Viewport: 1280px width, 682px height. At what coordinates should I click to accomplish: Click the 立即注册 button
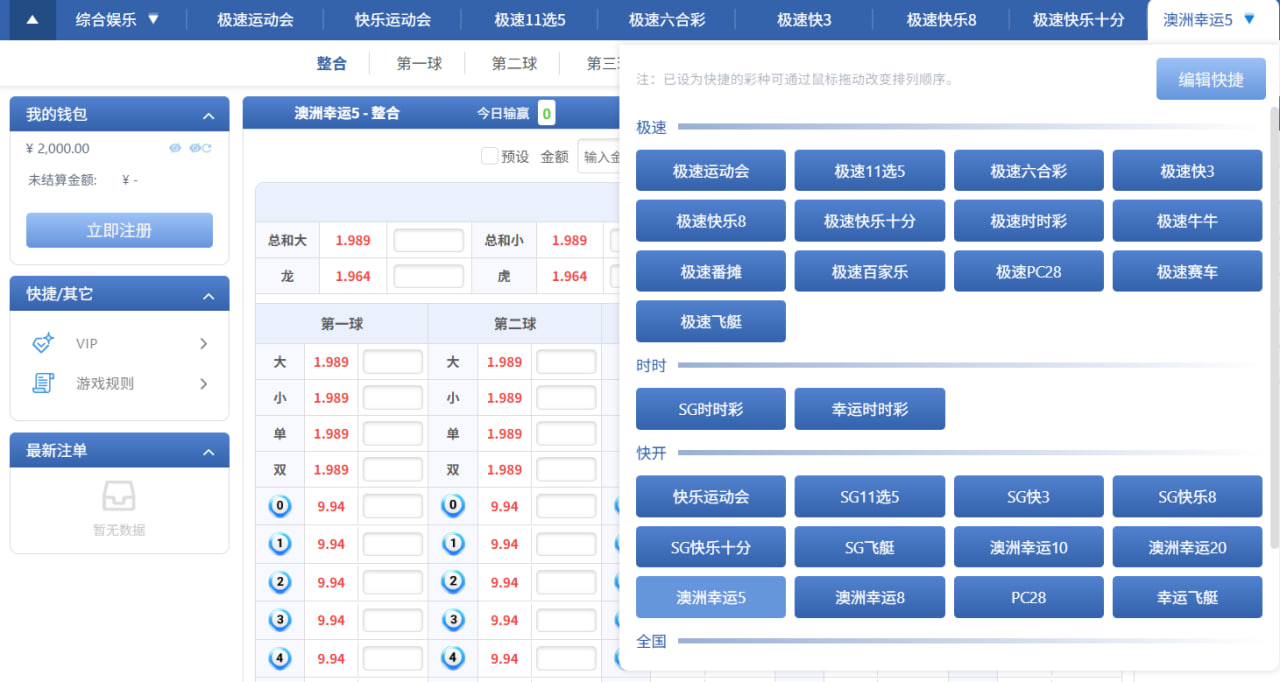[119, 230]
